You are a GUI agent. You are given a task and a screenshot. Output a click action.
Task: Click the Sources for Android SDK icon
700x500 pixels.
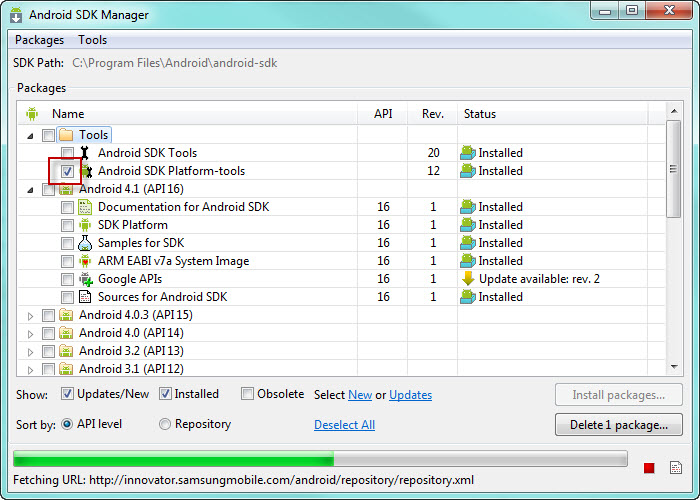(x=85, y=297)
